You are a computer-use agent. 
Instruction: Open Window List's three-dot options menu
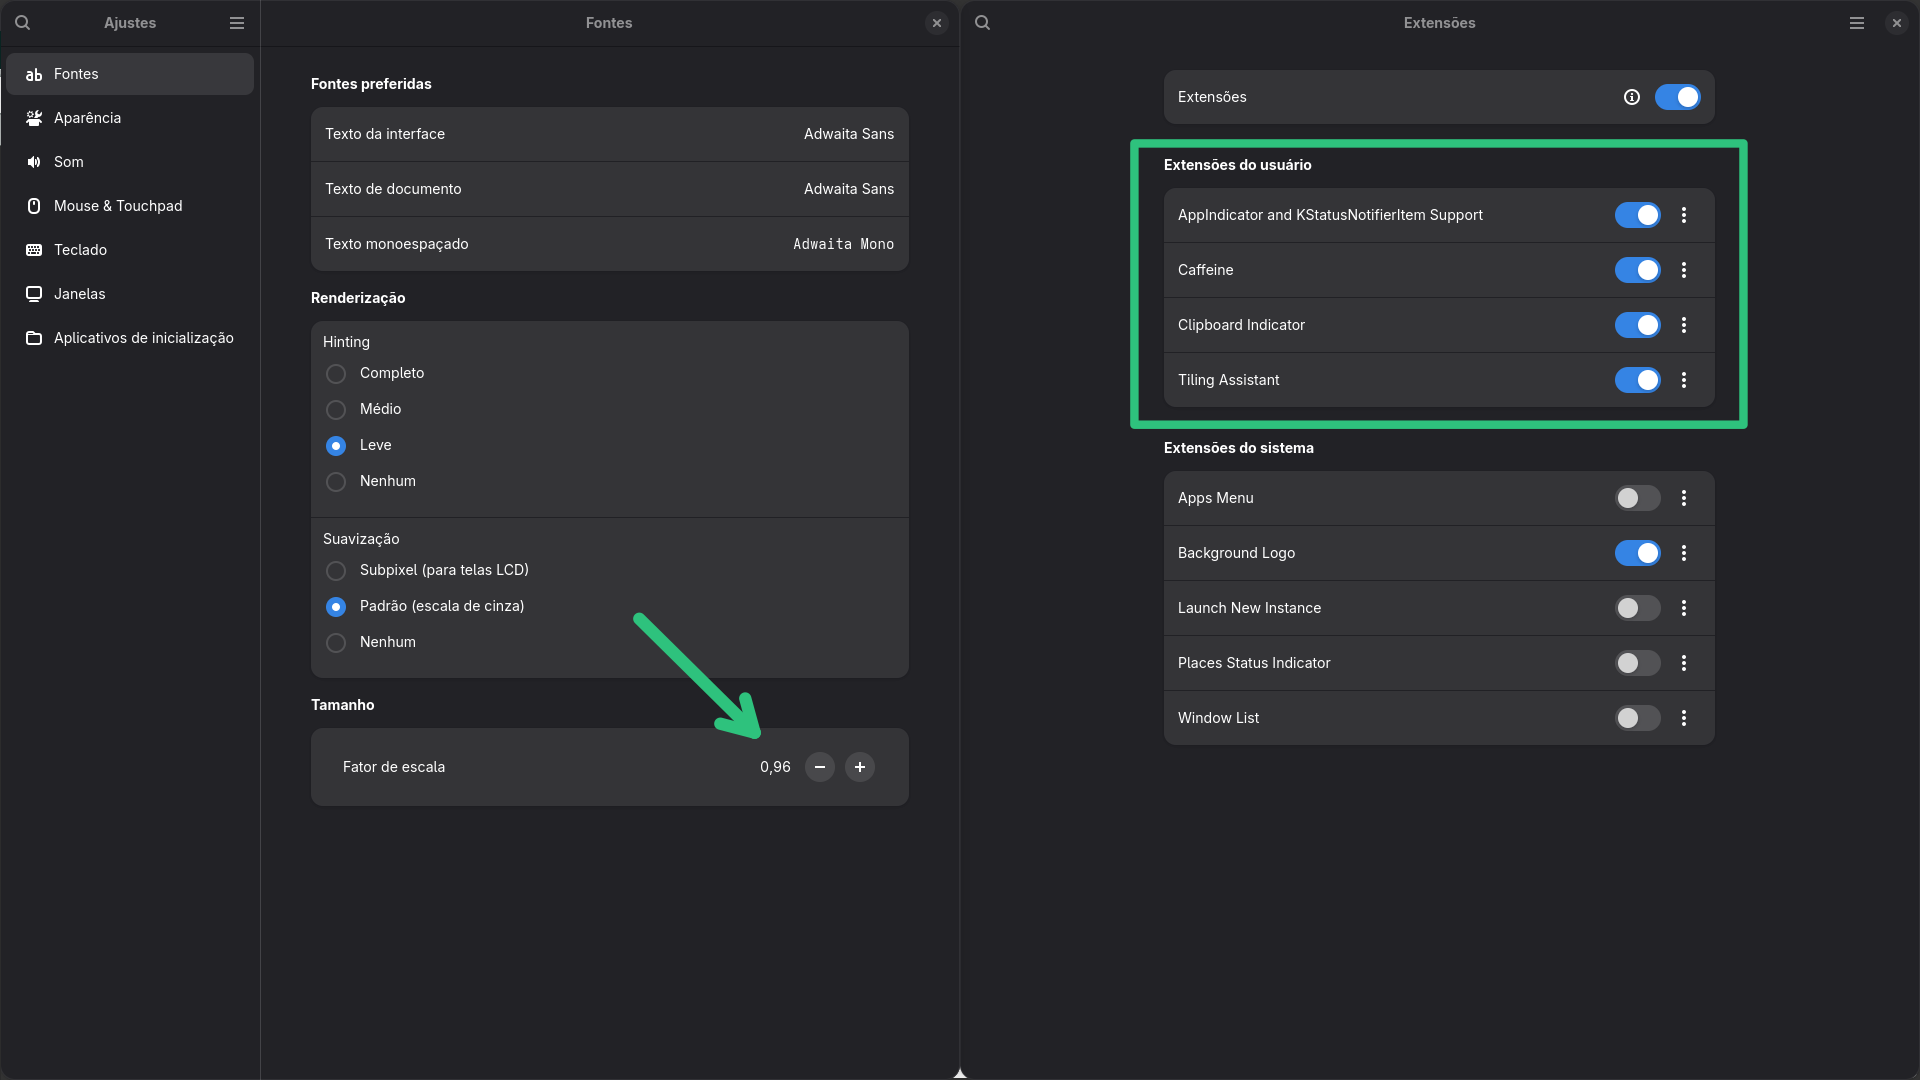coord(1684,718)
